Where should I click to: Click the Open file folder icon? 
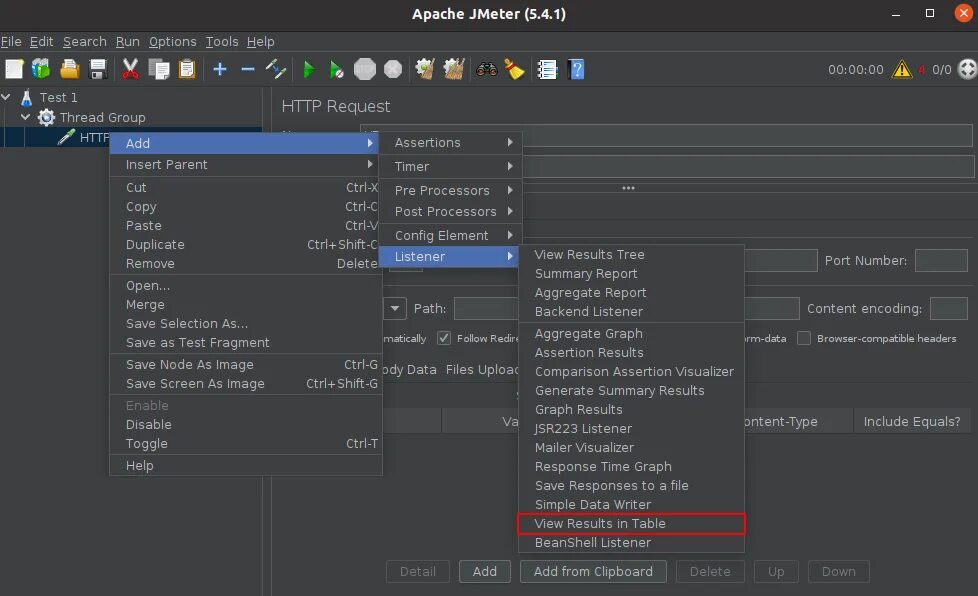(x=69, y=69)
